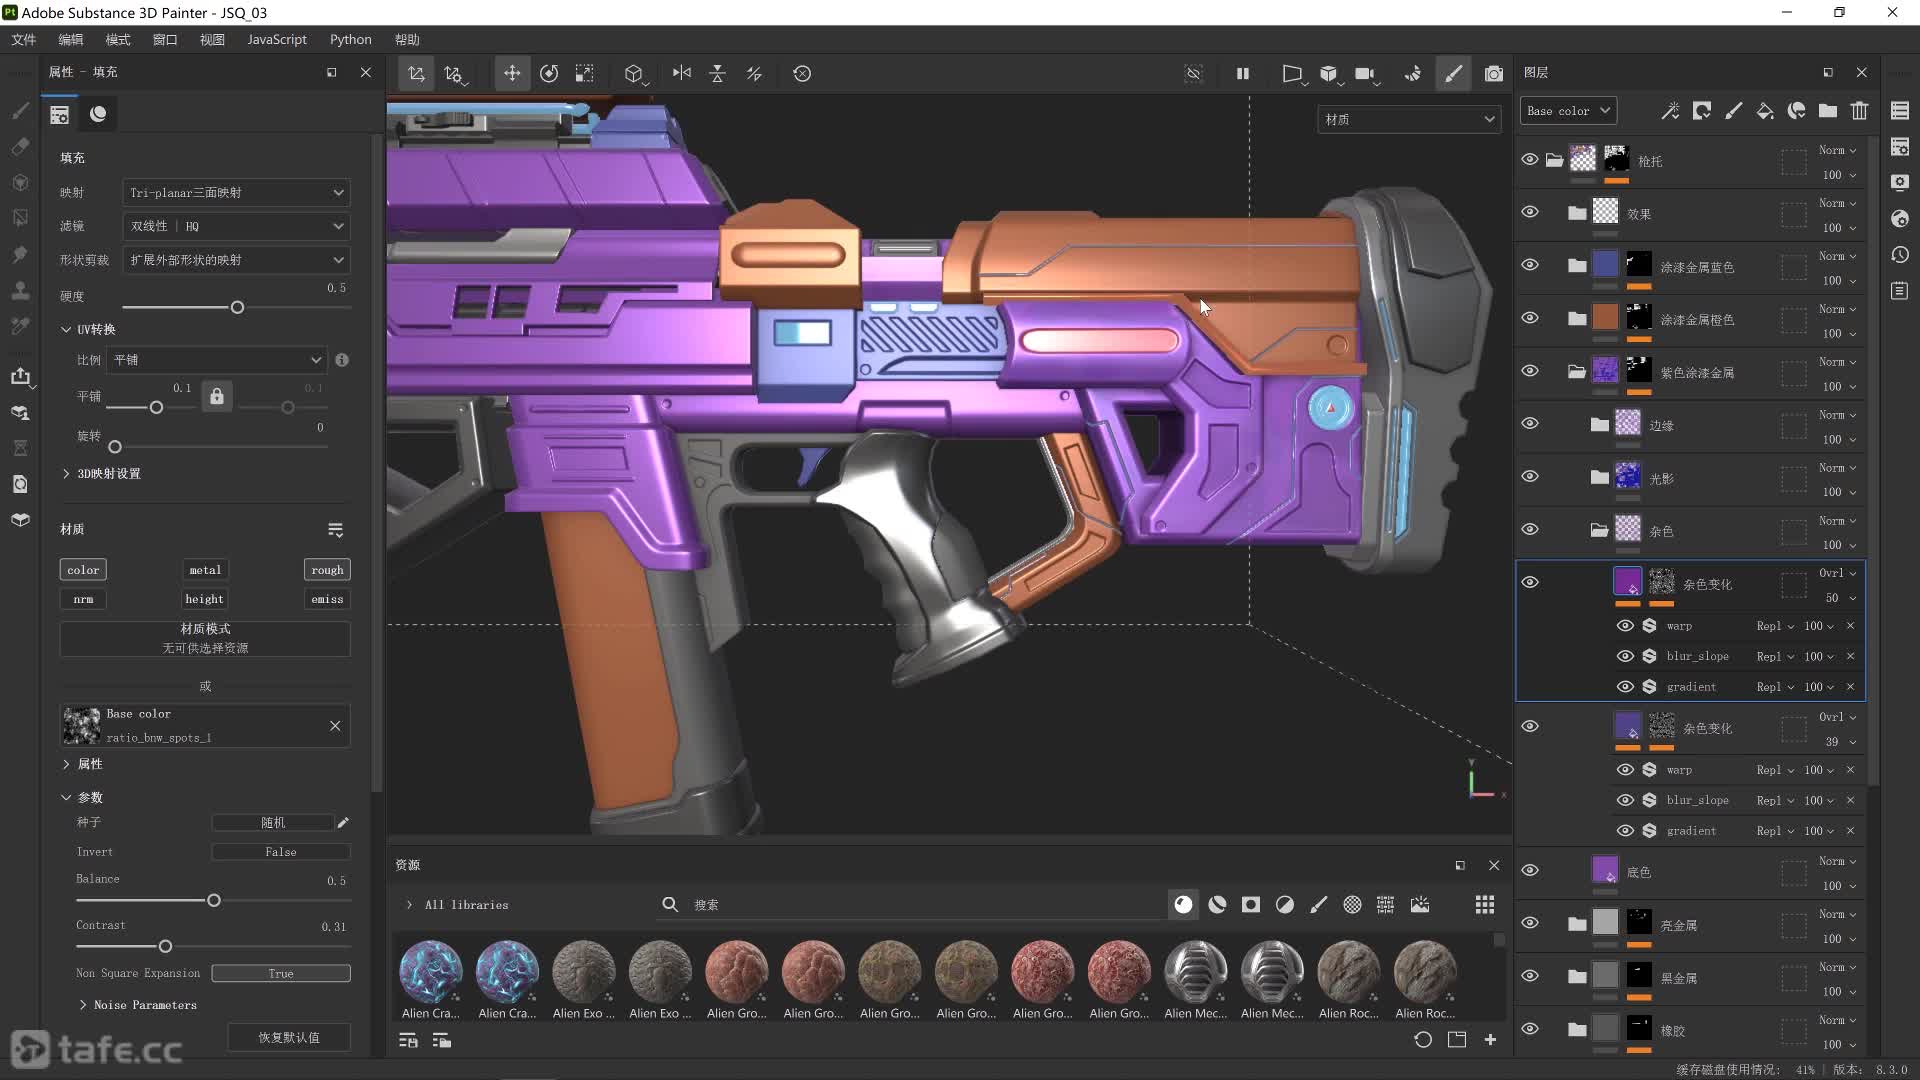
Task: Click the add folder icon in layers
Action: [1827, 111]
